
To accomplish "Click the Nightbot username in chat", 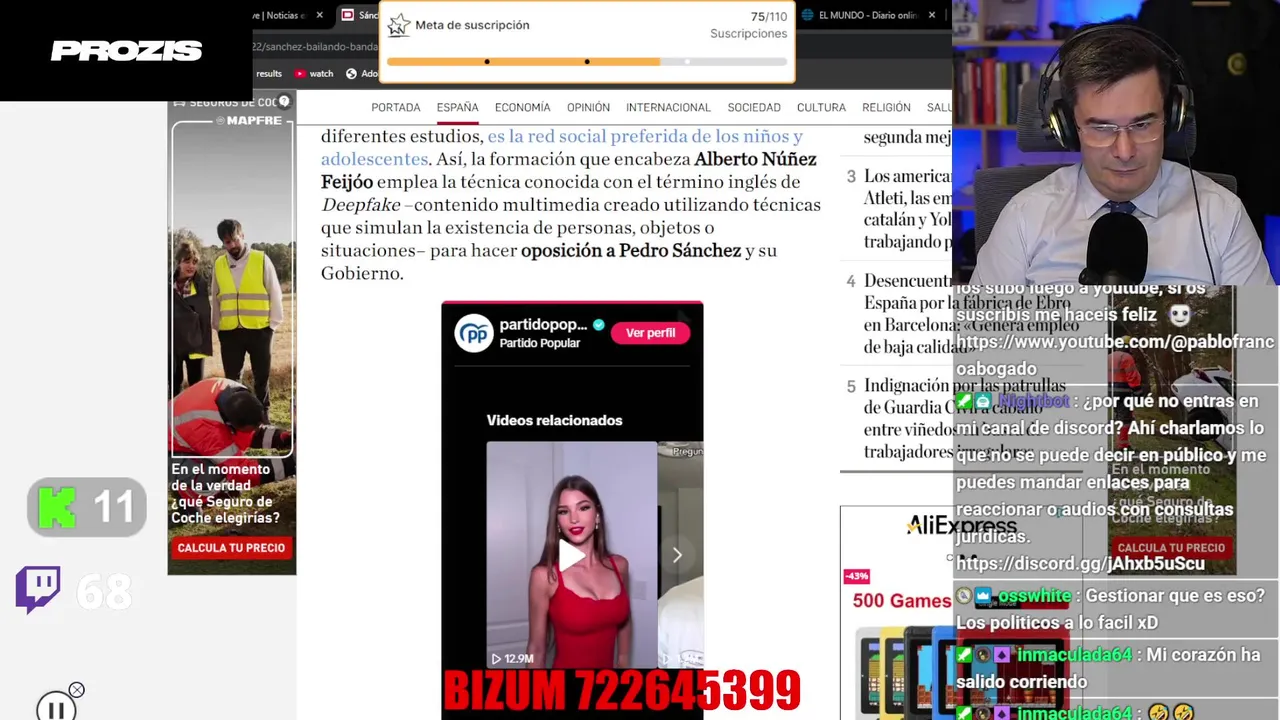I will point(1033,401).
